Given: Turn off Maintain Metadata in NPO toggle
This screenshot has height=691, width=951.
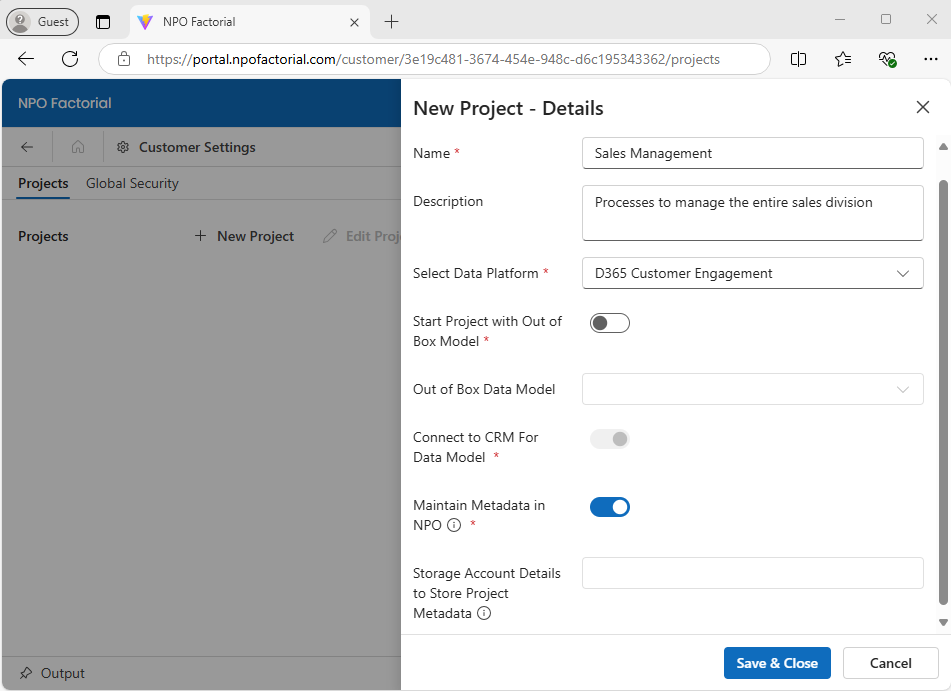Looking at the screenshot, I should coord(609,507).
